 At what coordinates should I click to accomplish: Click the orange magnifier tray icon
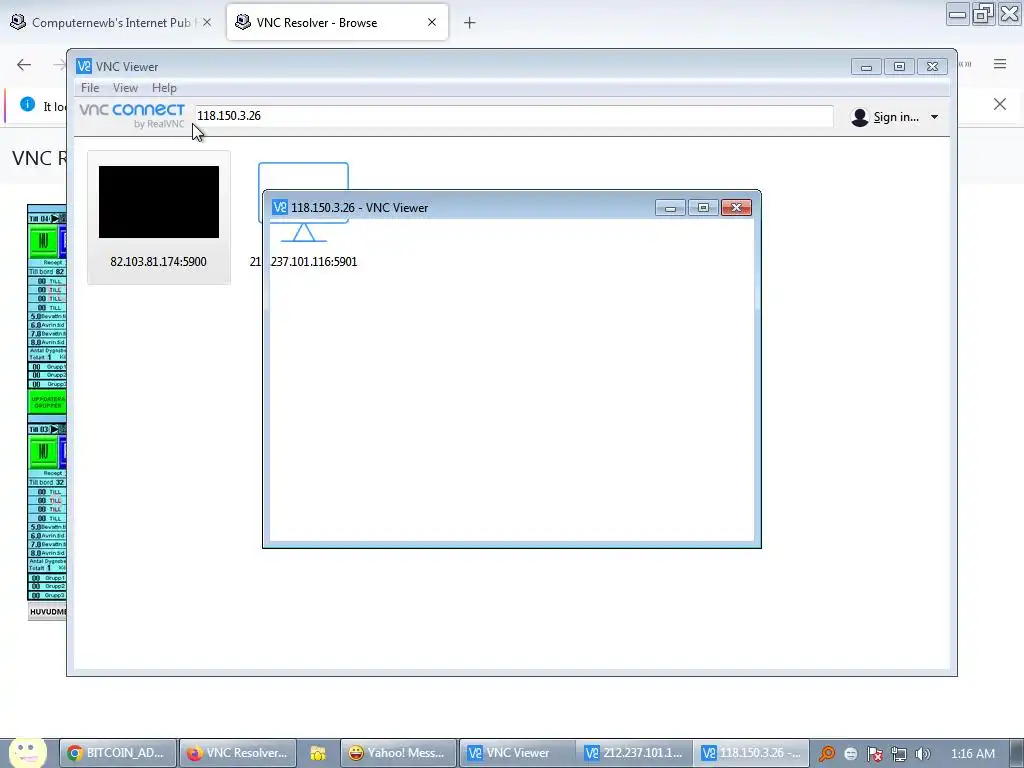coord(827,754)
